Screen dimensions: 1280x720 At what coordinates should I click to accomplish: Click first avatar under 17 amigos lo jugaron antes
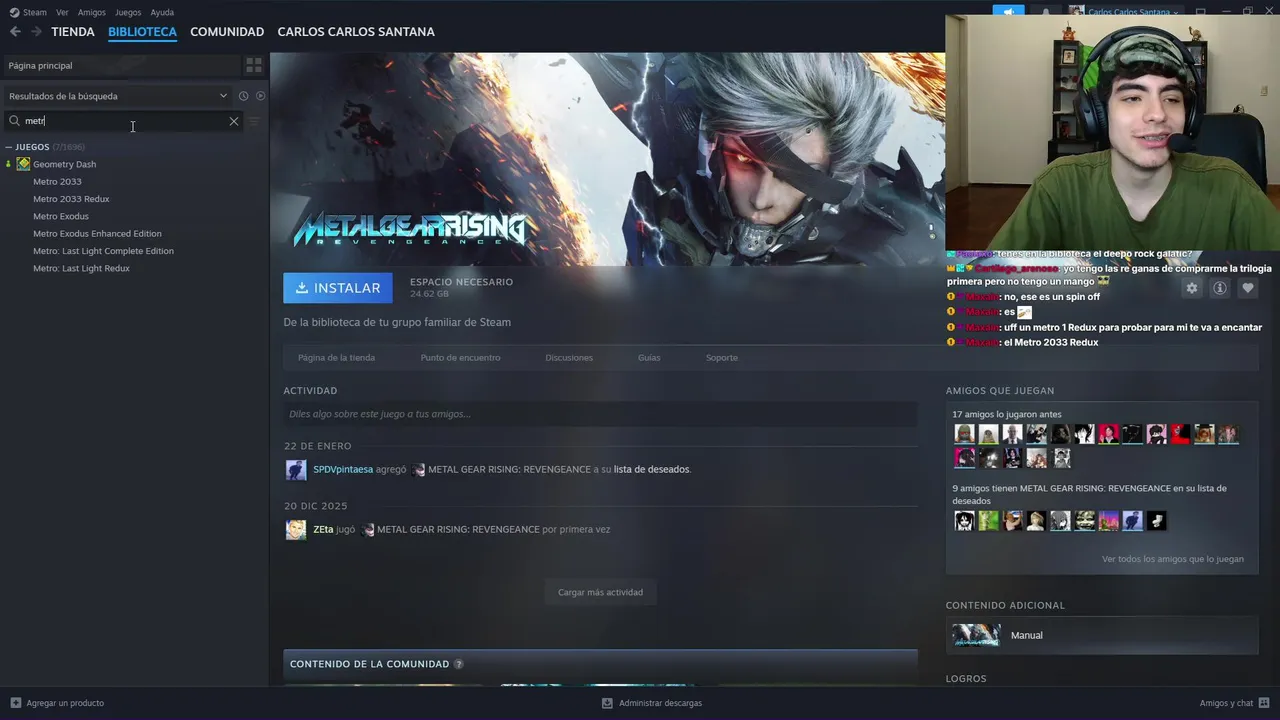[x=964, y=434]
